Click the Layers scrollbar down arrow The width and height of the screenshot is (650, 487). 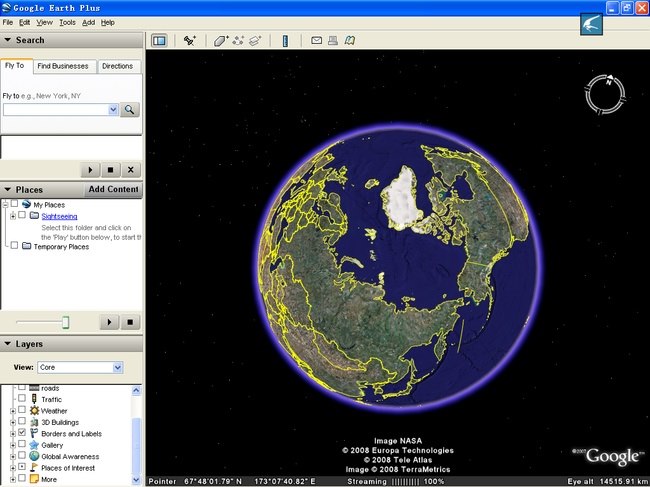coord(136,480)
